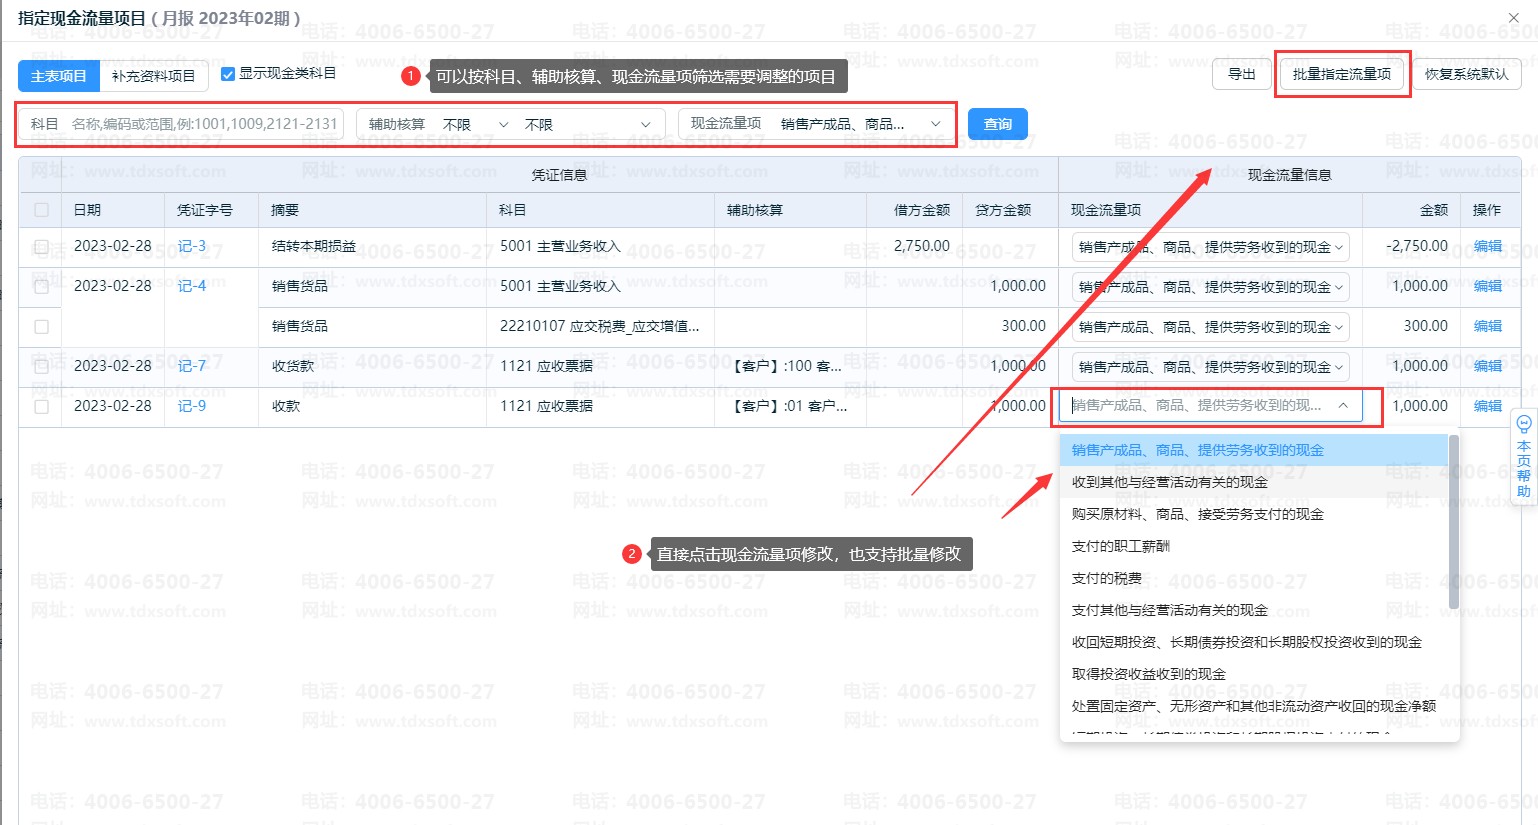Click the 查询 search button
Screen dimensions: 1538x825
(x=997, y=124)
